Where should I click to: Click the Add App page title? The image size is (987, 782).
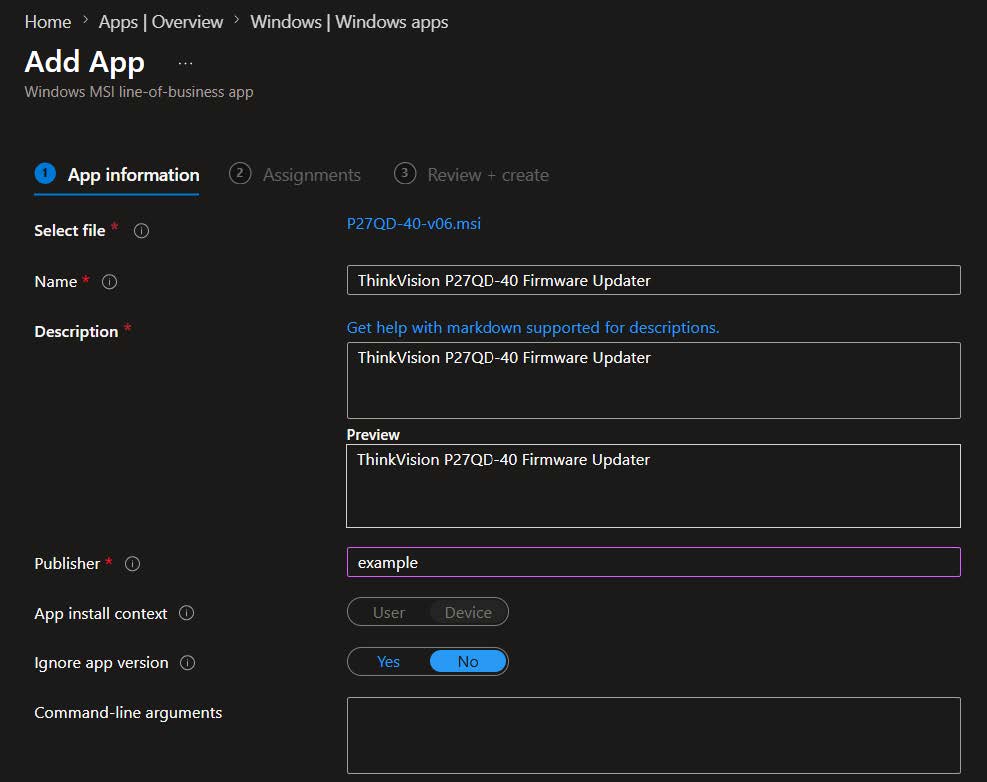click(84, 62)
